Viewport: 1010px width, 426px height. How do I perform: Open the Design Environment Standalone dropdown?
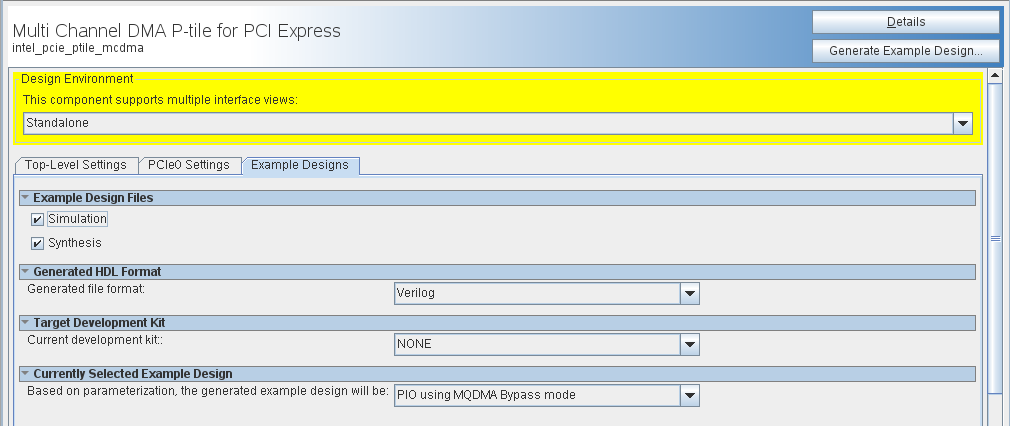963,123
